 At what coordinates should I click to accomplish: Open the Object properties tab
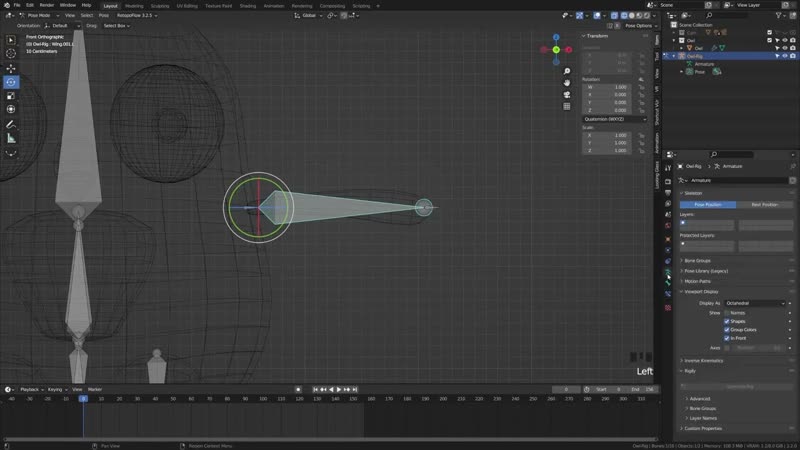pyautogui.click(x=668, y=239)
